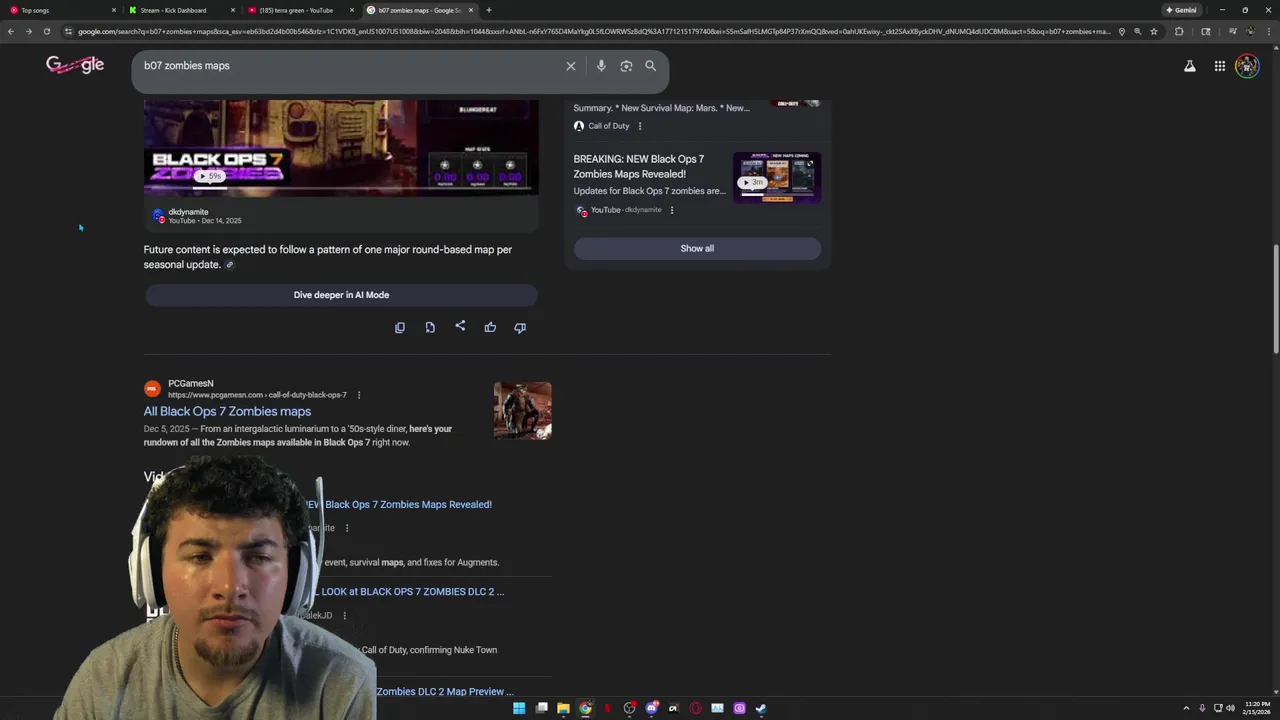Export the AI overview
Image resolution: width=1280 pixels, height=720 pixels.
[430, 327]
